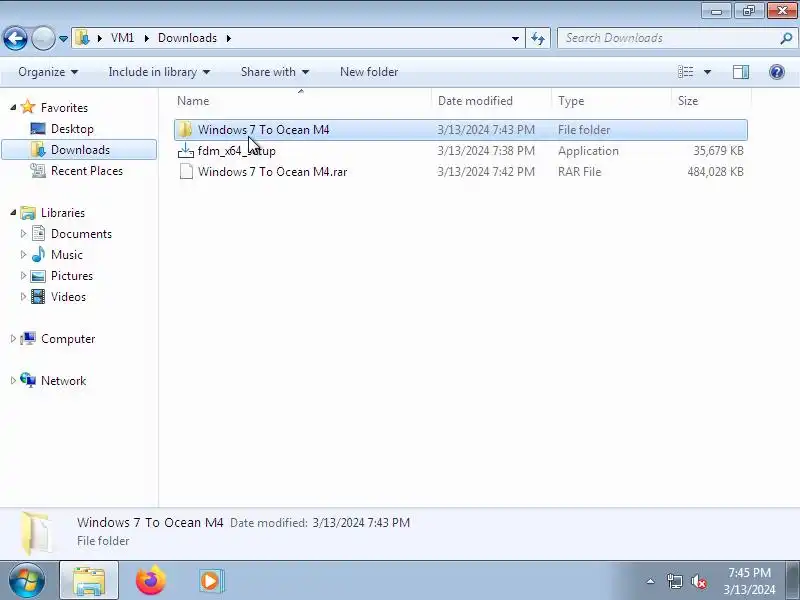Click the 35,679 KB size cell
The height and width of the screenshot is (600, 800).
pyautogui.click(x=718, y=151)
